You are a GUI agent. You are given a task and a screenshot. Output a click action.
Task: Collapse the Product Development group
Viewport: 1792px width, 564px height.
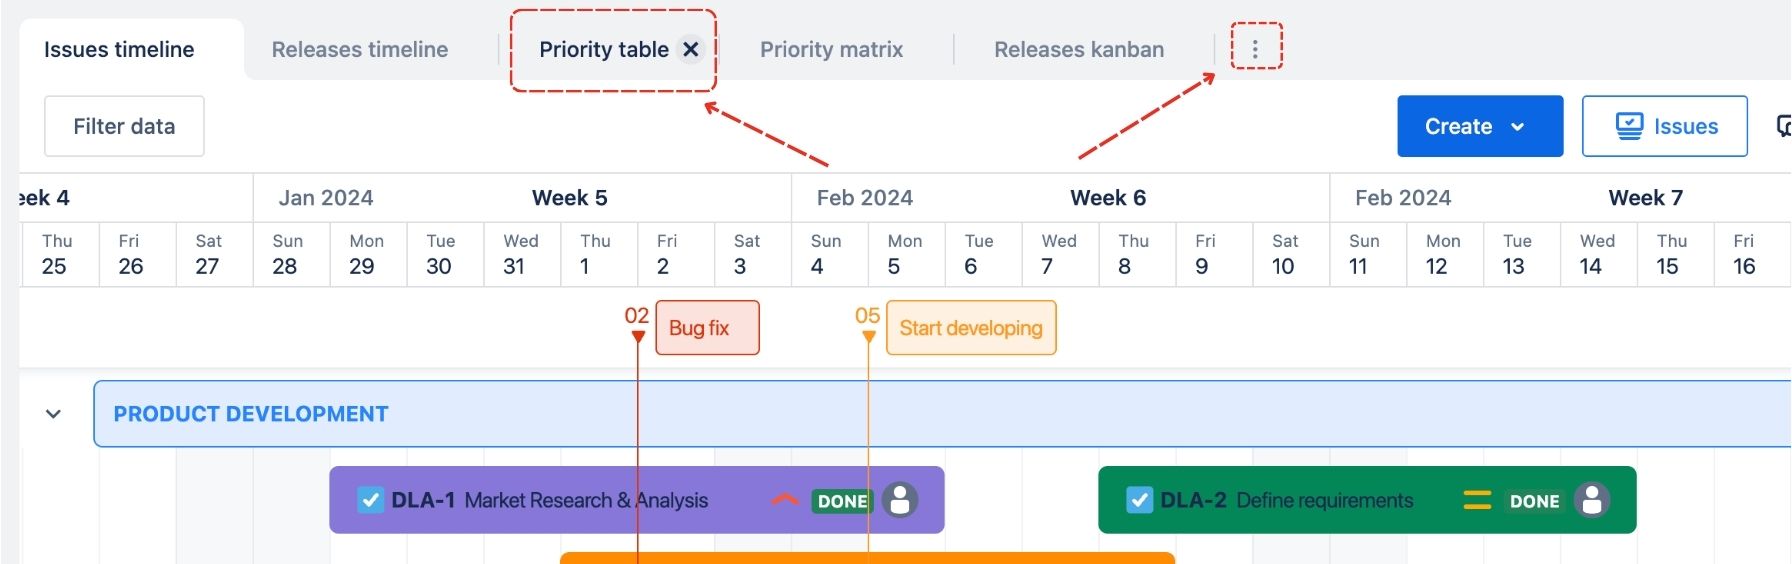[x=54, y=414]
